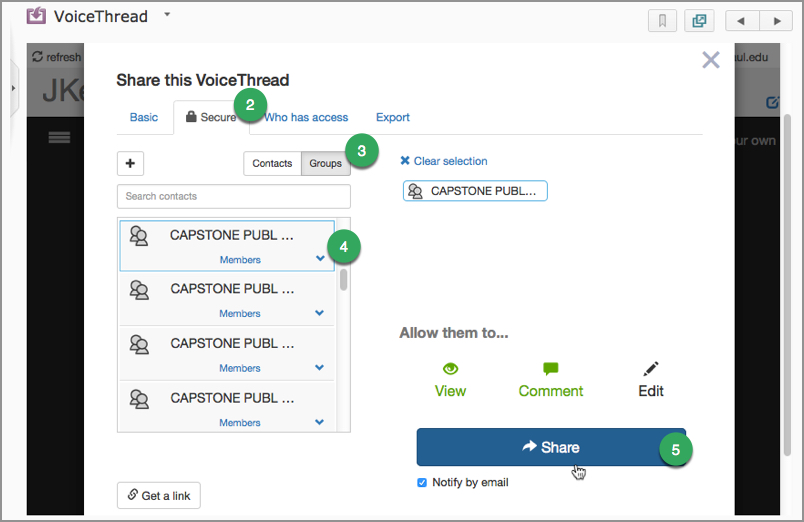Image resolution: width=804 pixels, height=522 pixels.
Task: Open the Who has access tab
Action: (306, 117)
